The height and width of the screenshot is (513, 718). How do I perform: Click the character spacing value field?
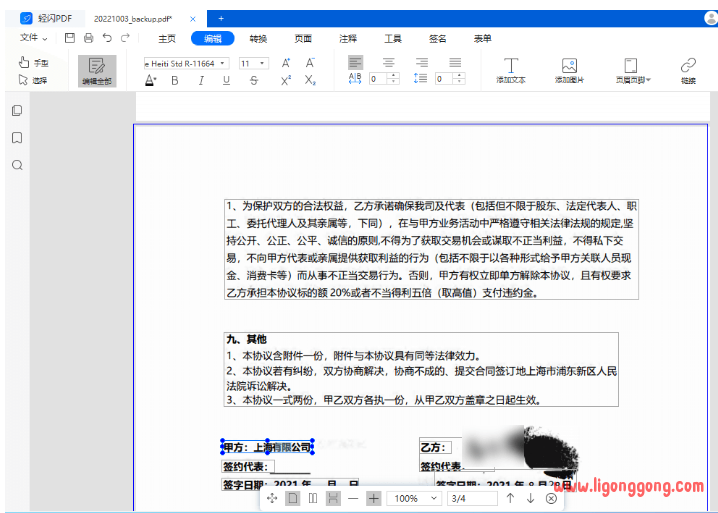378,79
